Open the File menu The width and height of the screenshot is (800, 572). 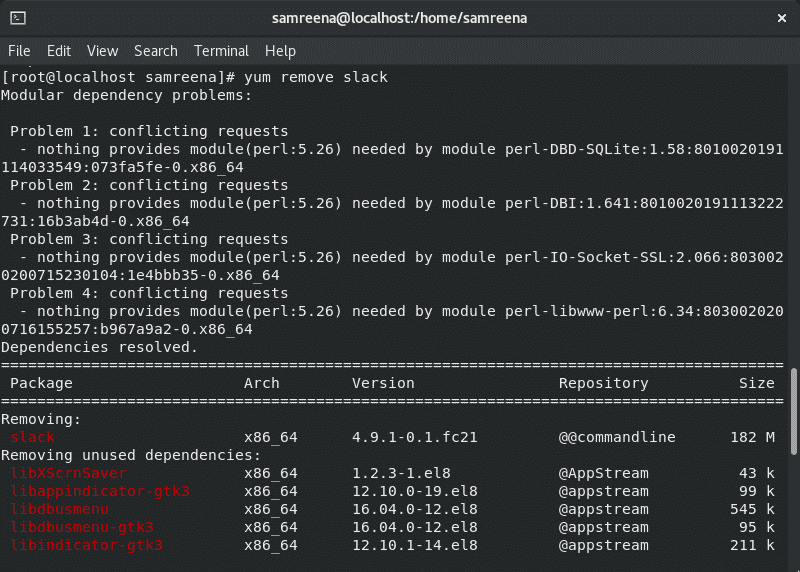19,51
